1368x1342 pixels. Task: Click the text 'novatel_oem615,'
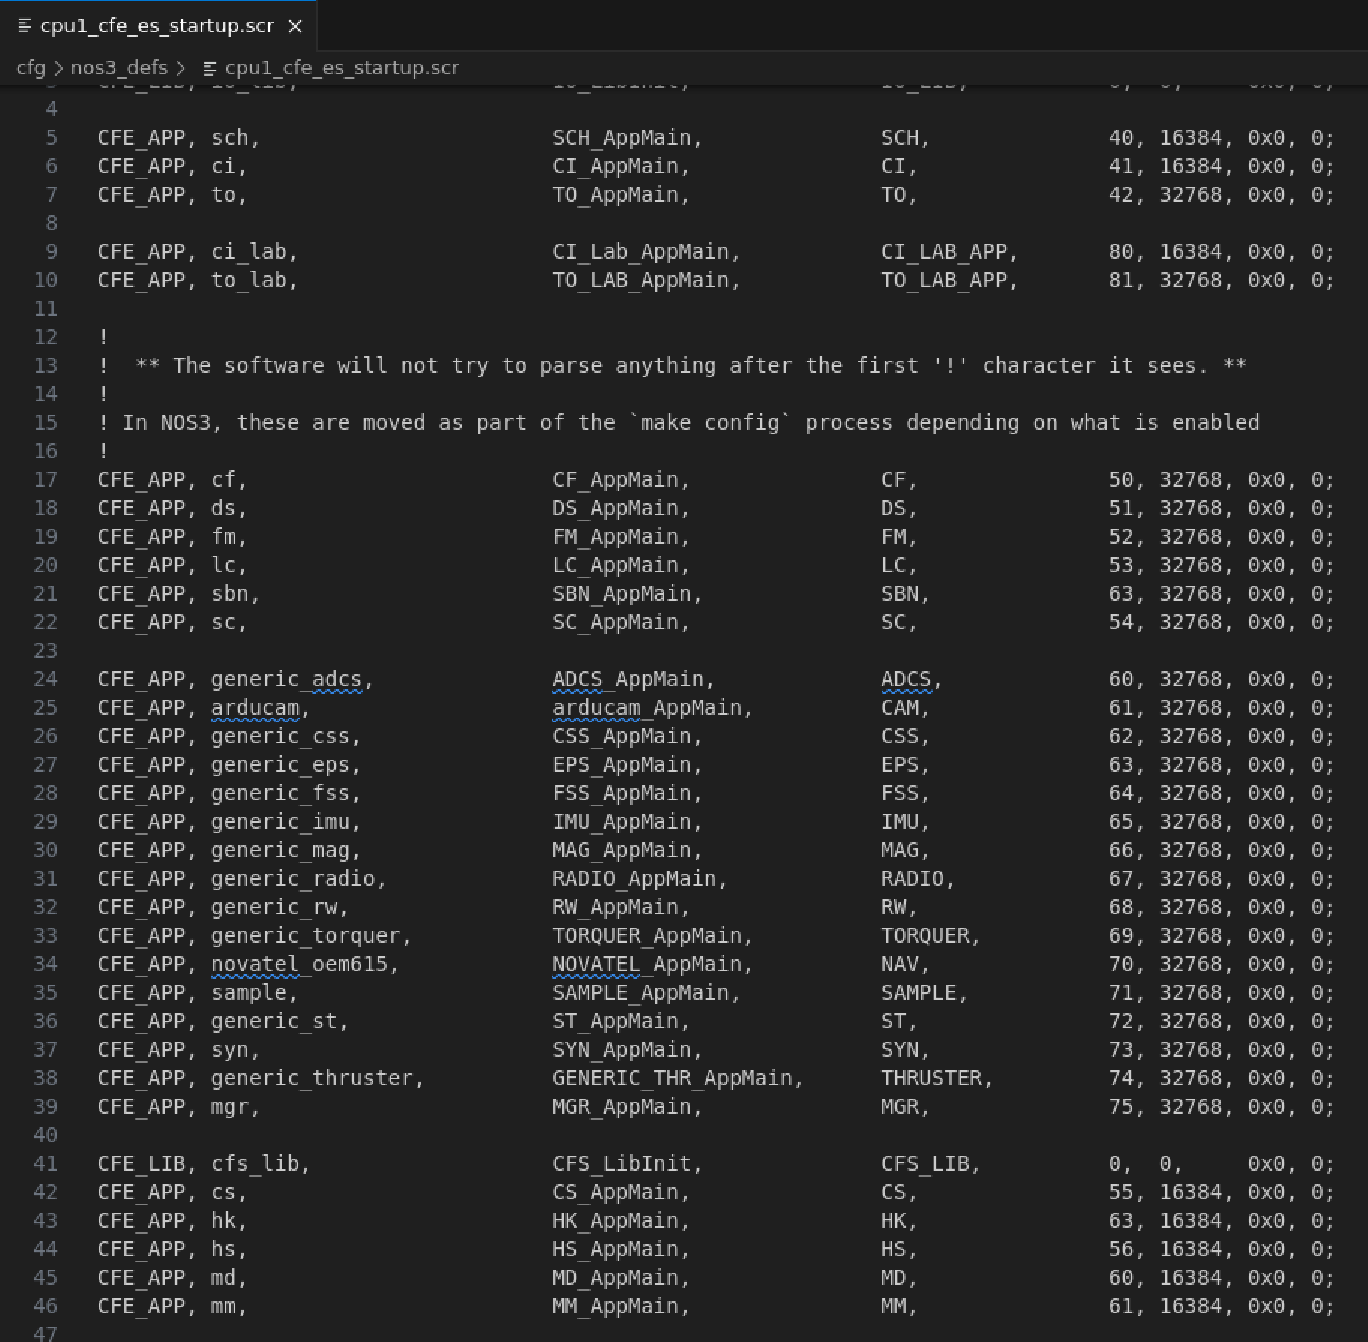305,964
